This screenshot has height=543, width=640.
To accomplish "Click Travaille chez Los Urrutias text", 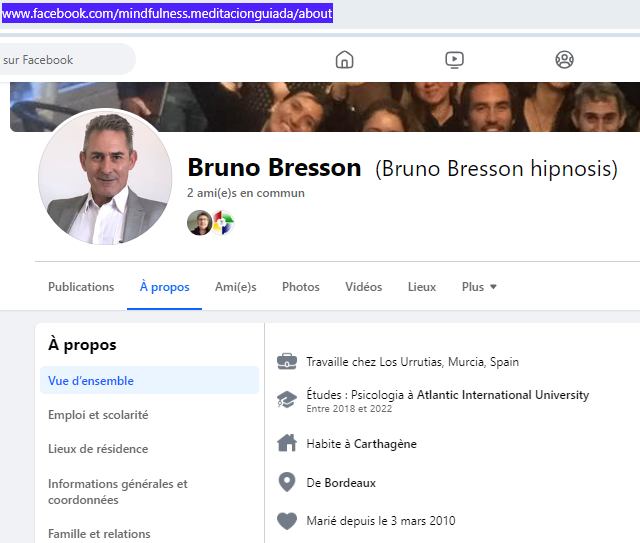I will pyautogui.click(x=412, y=362).
